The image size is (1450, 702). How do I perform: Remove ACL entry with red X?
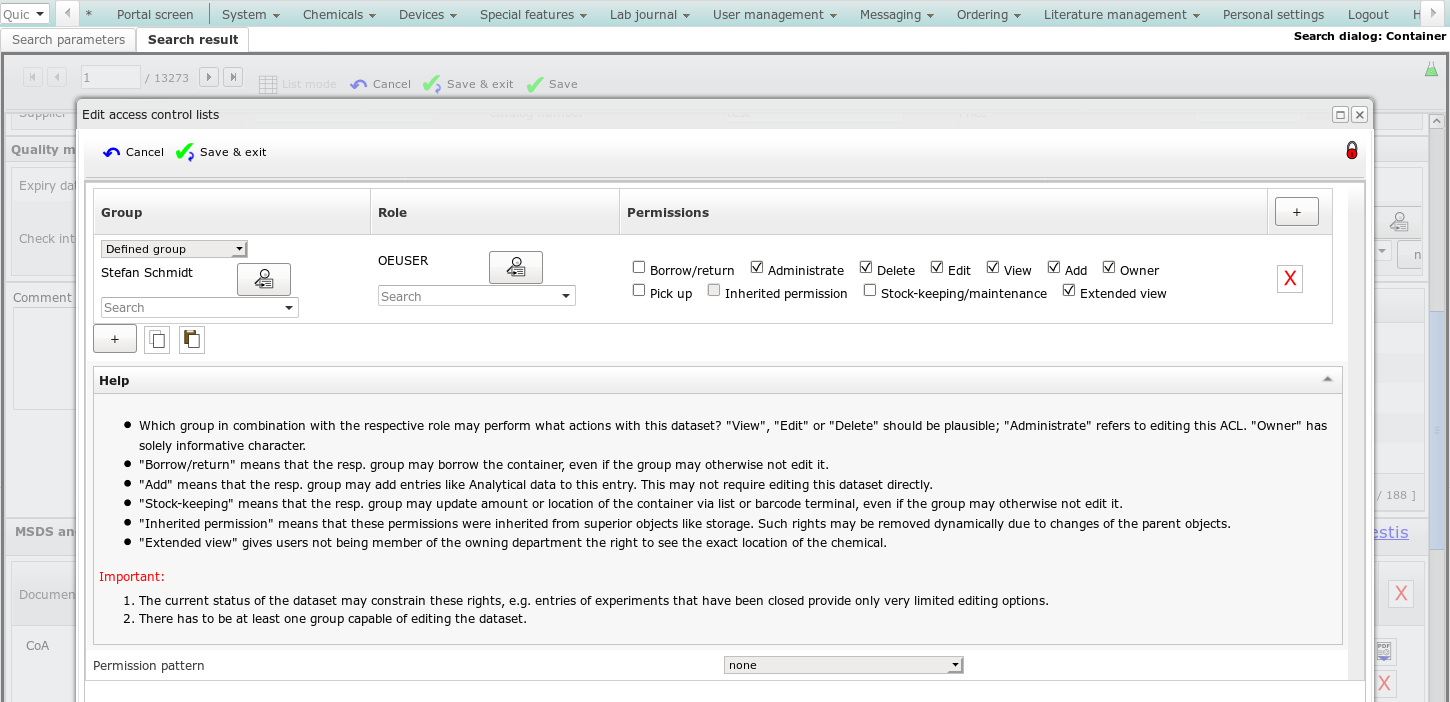(x=1289, y=279)
